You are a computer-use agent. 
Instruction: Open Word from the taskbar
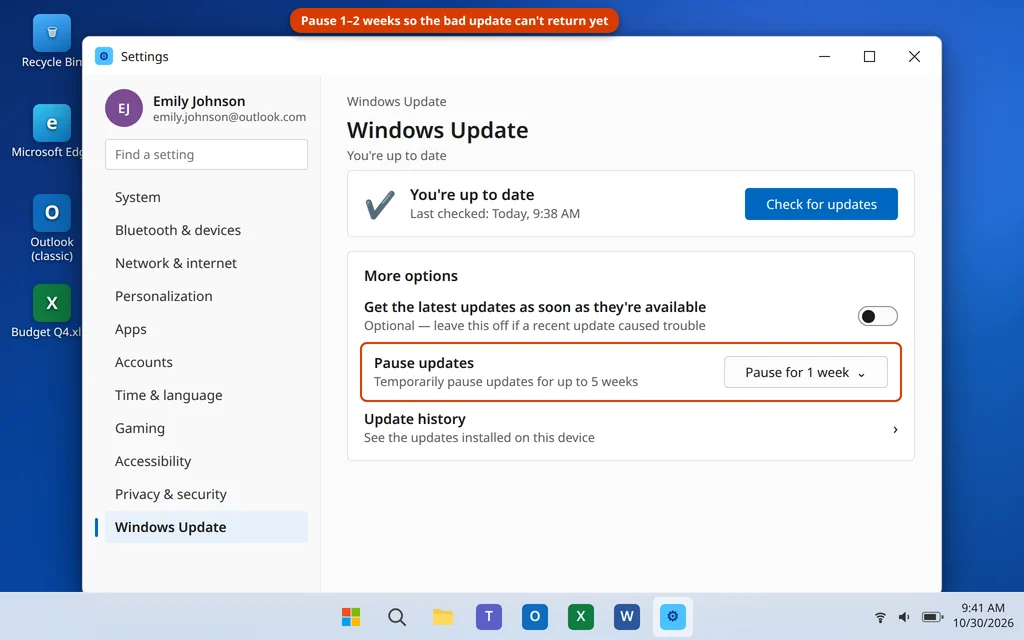[x=627, y=616]
